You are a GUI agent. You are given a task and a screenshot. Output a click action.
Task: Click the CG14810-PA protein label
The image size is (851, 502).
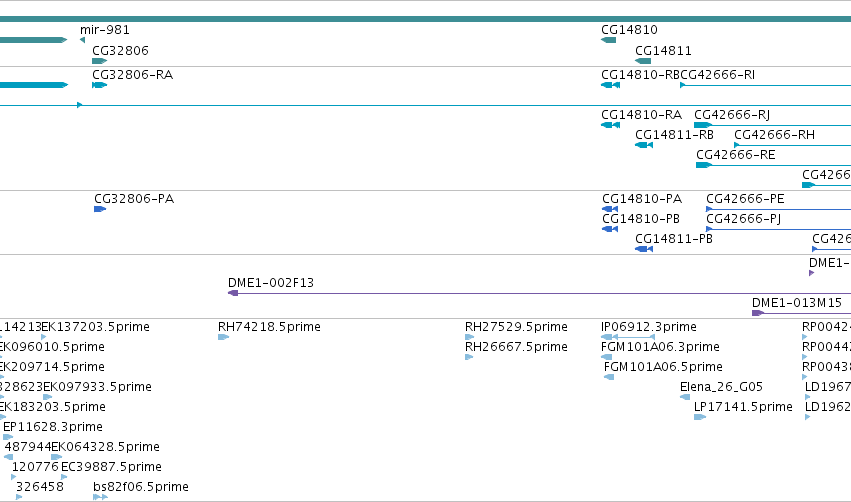[642, 199]
